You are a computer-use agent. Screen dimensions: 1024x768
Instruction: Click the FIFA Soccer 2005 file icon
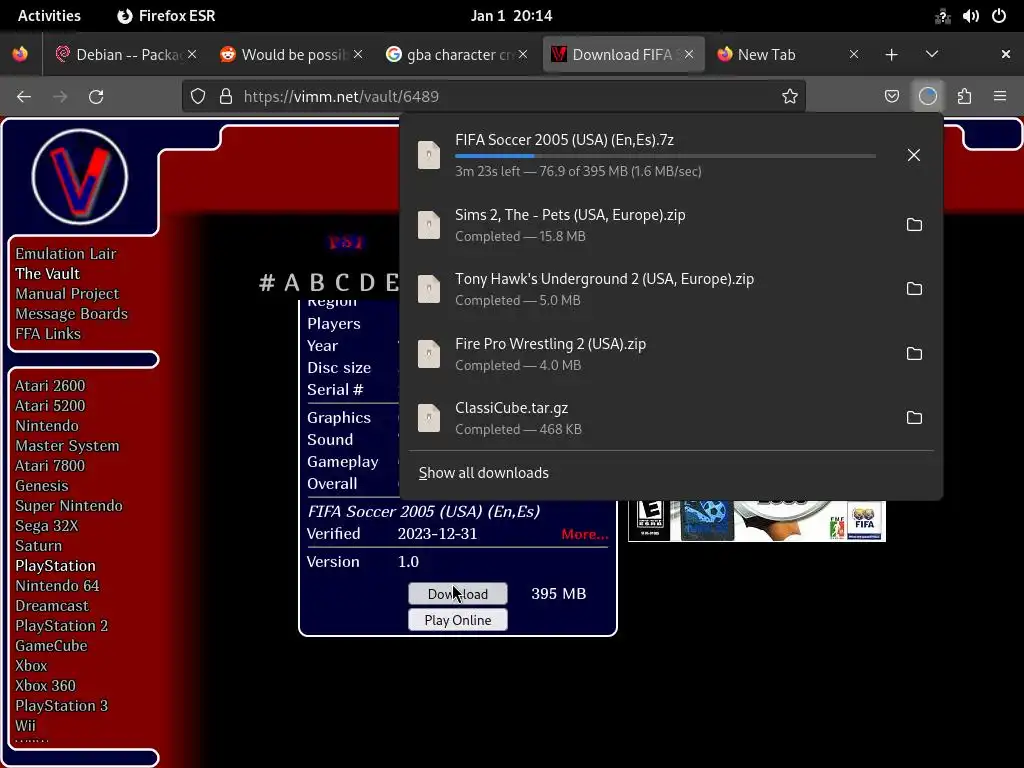[429, 155]
